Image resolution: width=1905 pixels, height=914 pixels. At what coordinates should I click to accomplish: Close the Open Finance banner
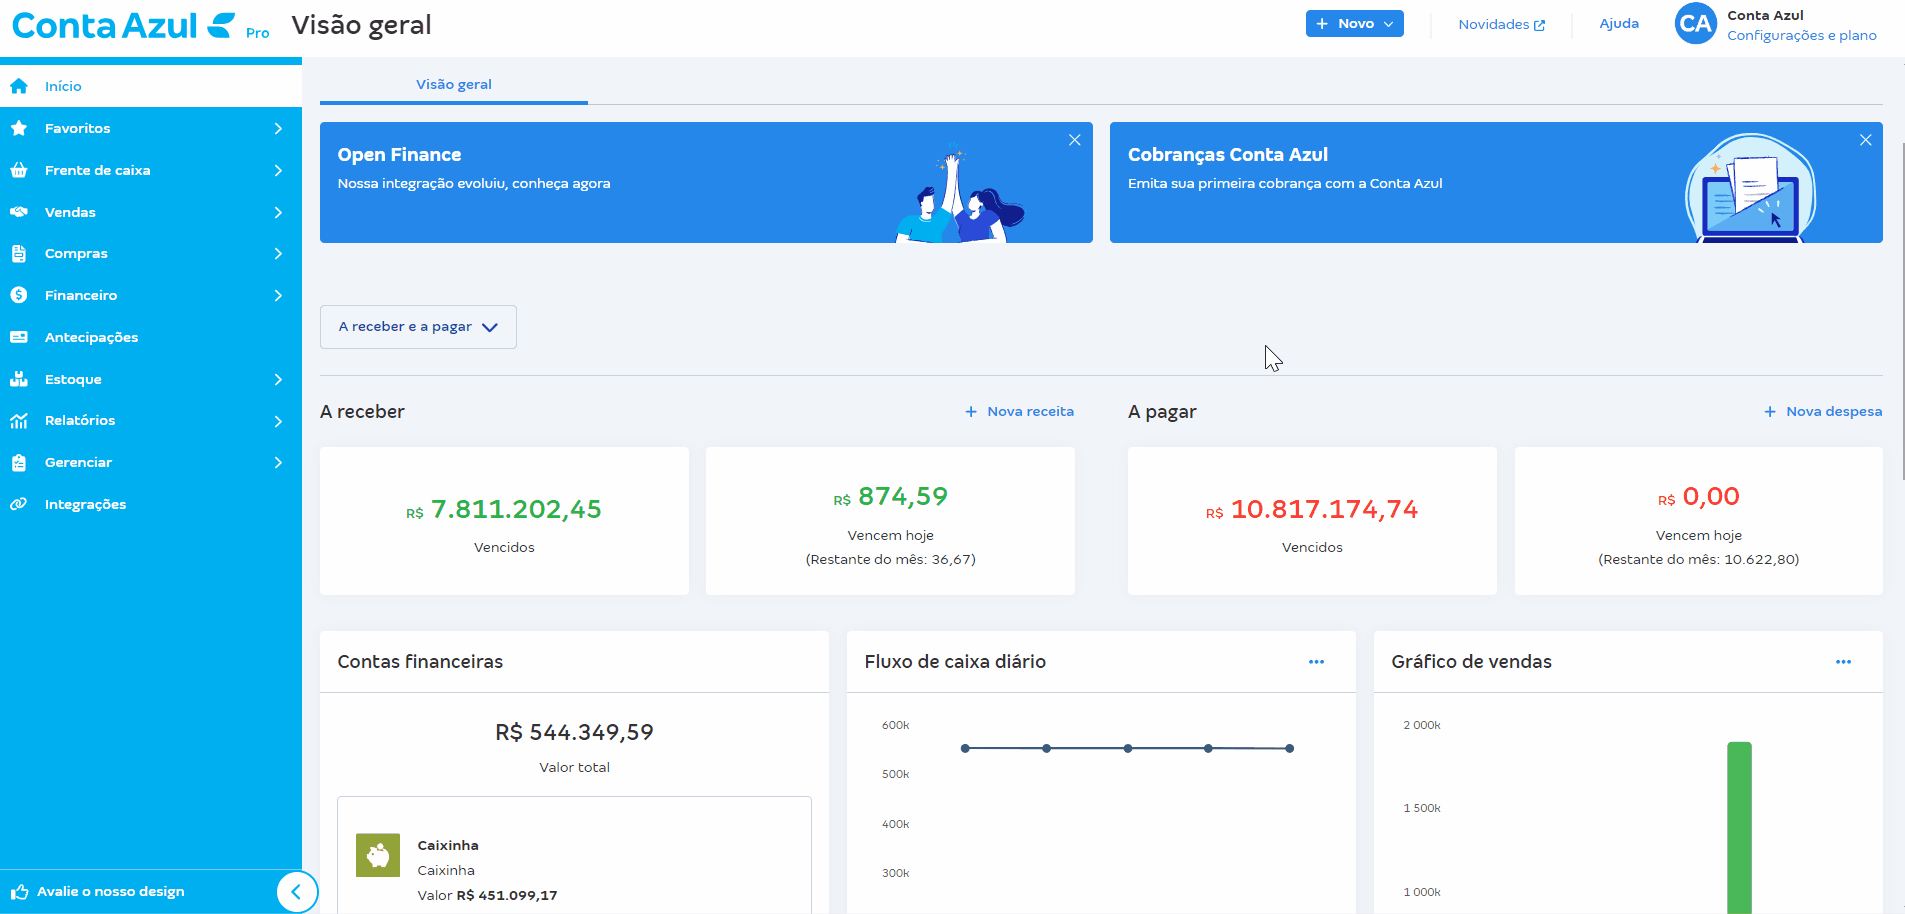(1074, 140)
